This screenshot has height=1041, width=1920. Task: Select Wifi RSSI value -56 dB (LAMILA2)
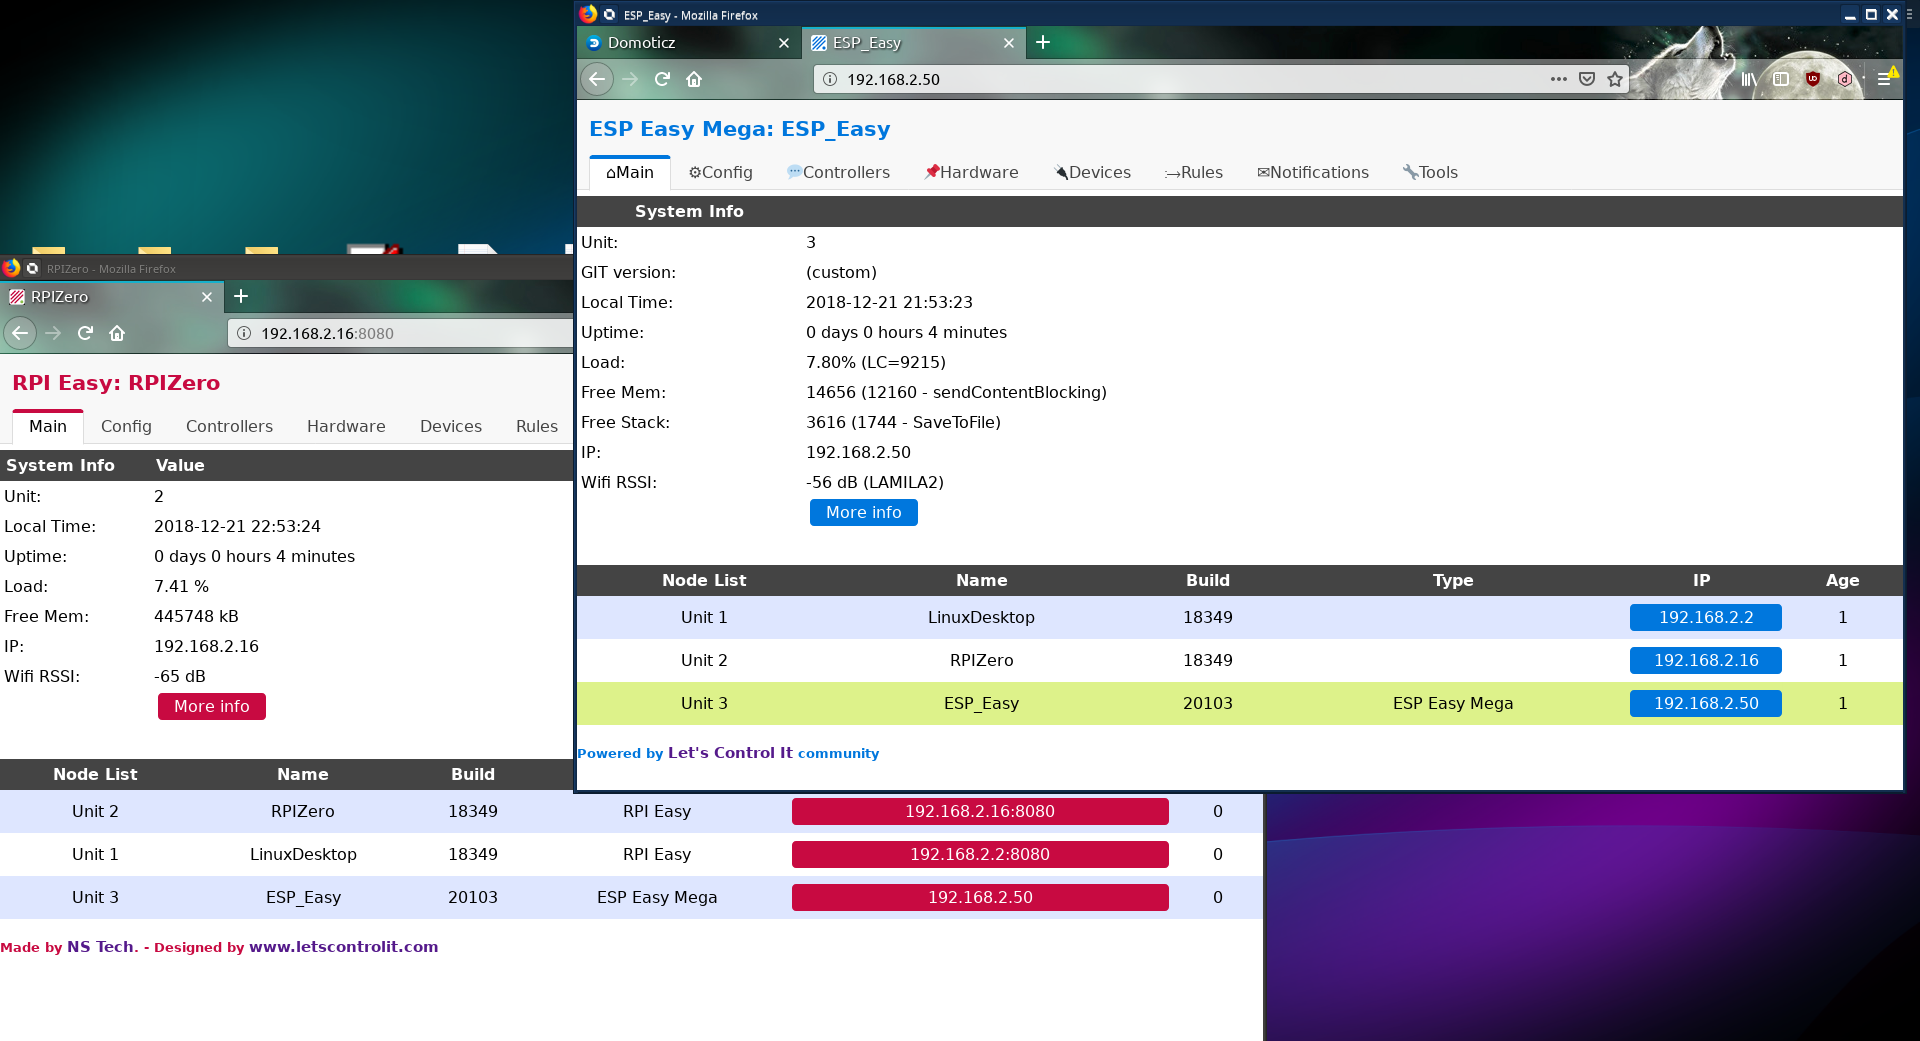click(875, 482)
